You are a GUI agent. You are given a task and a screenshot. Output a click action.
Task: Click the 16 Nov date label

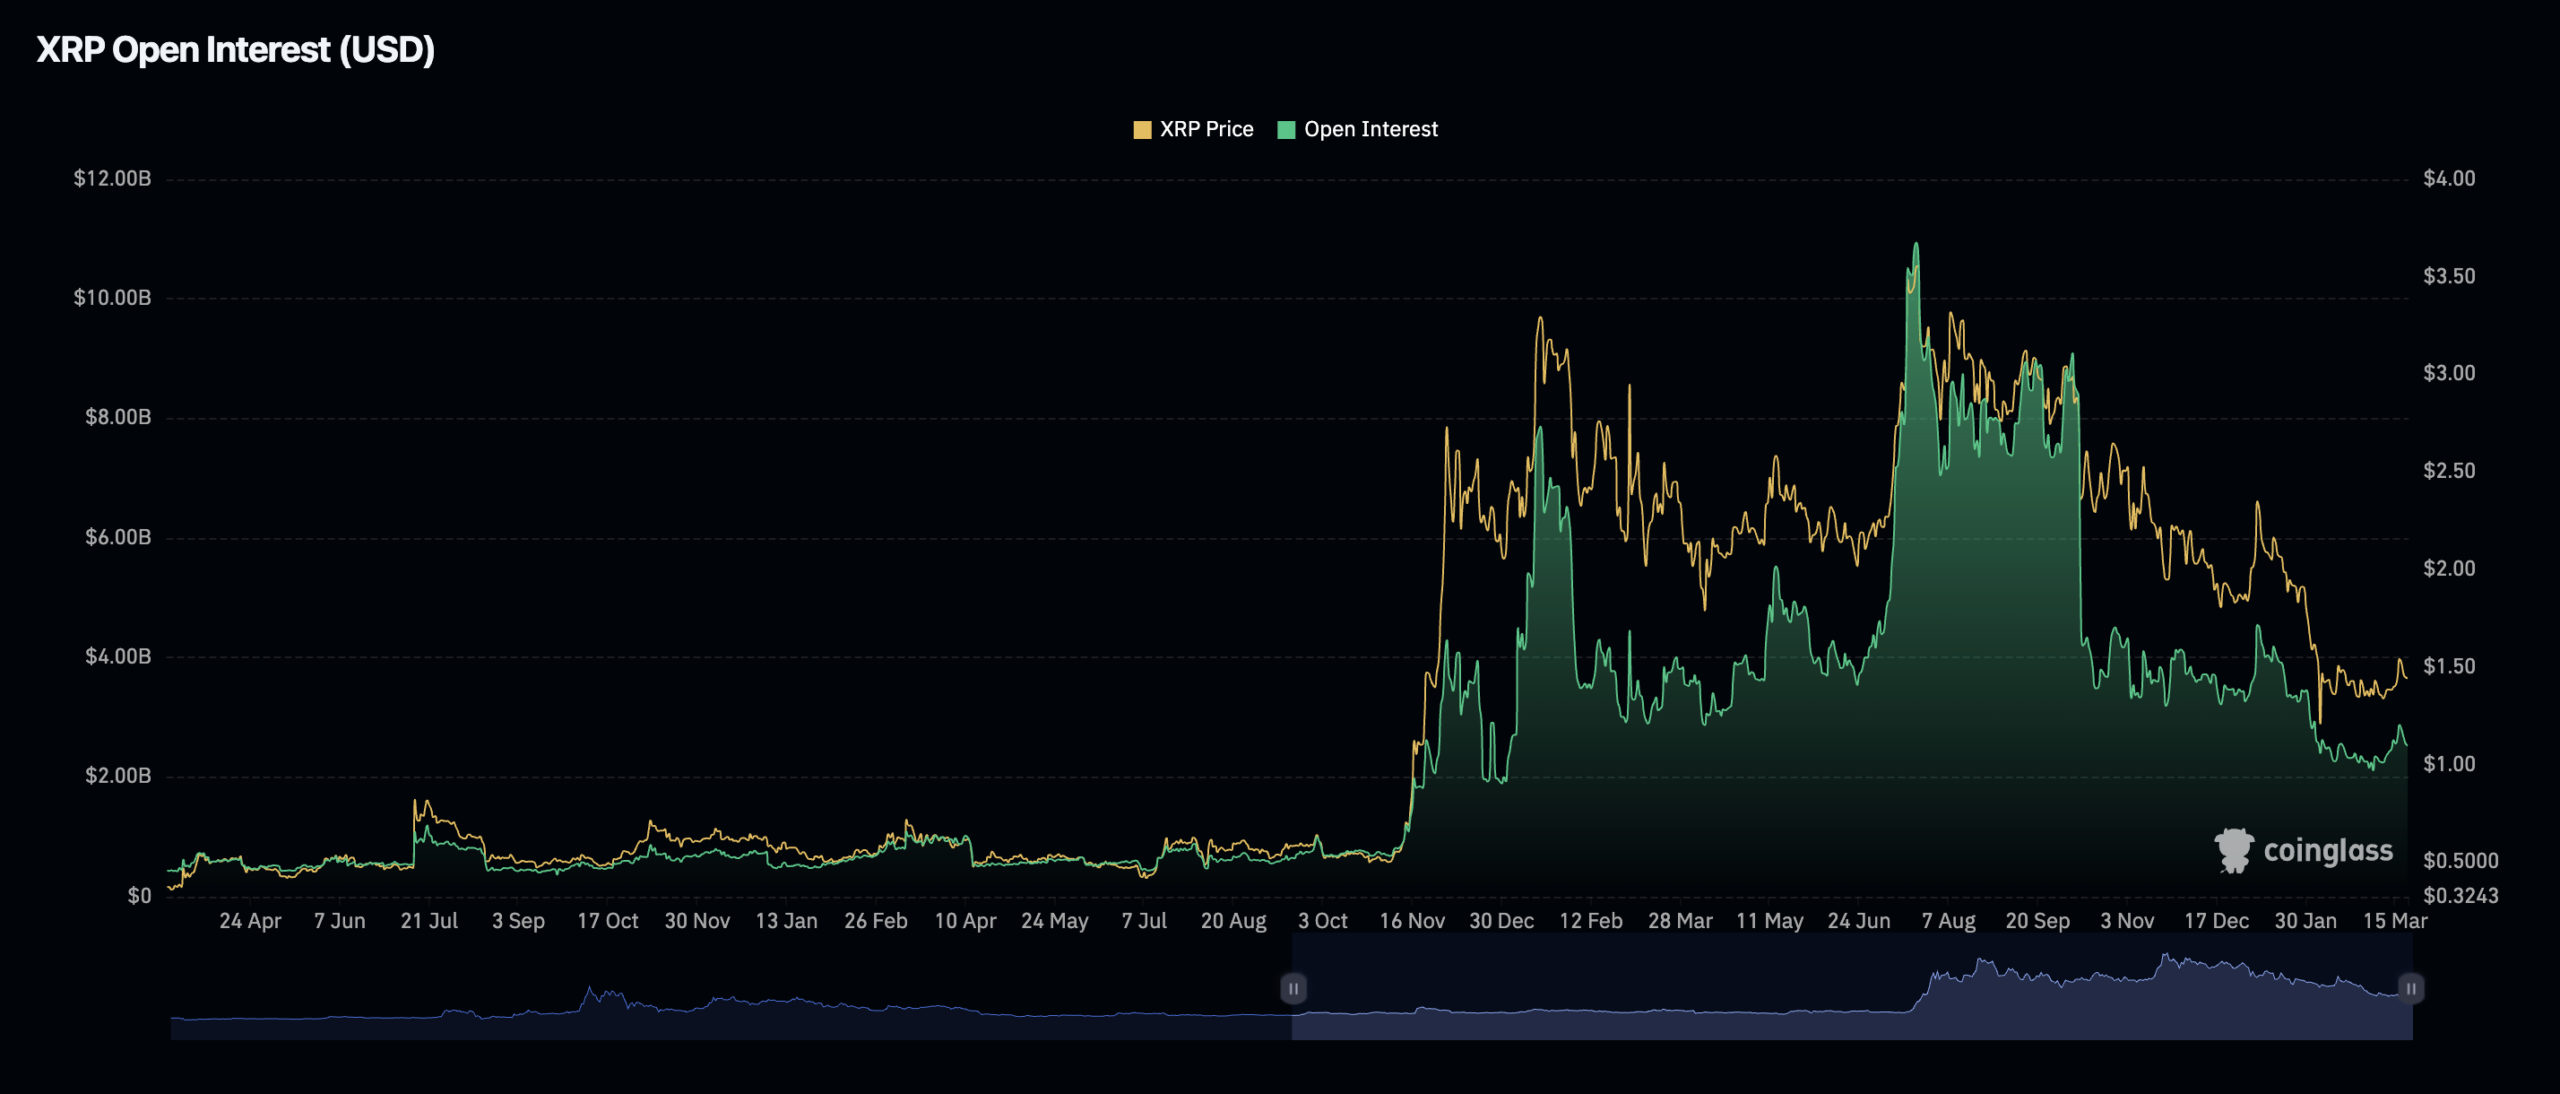tap(1411, 921)
